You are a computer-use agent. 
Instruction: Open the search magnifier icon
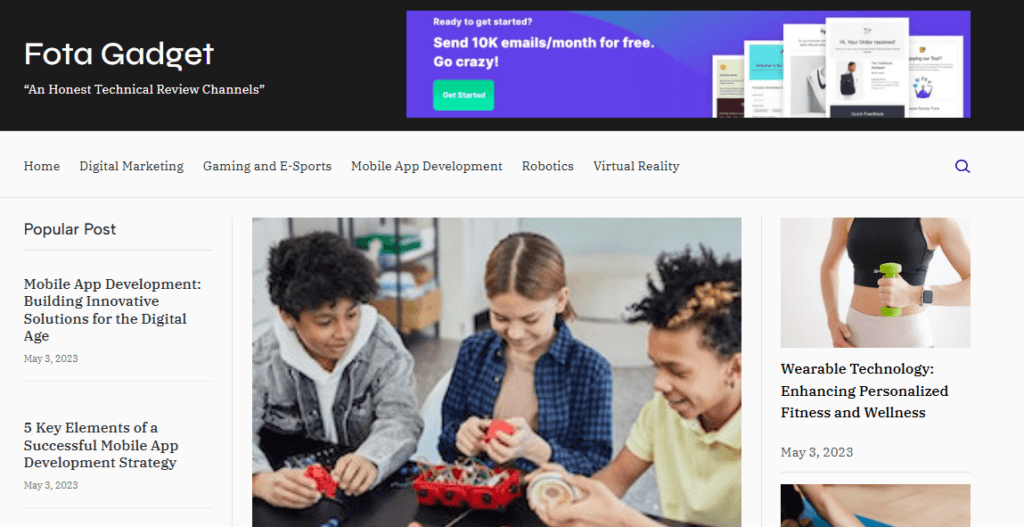(962, 166)
